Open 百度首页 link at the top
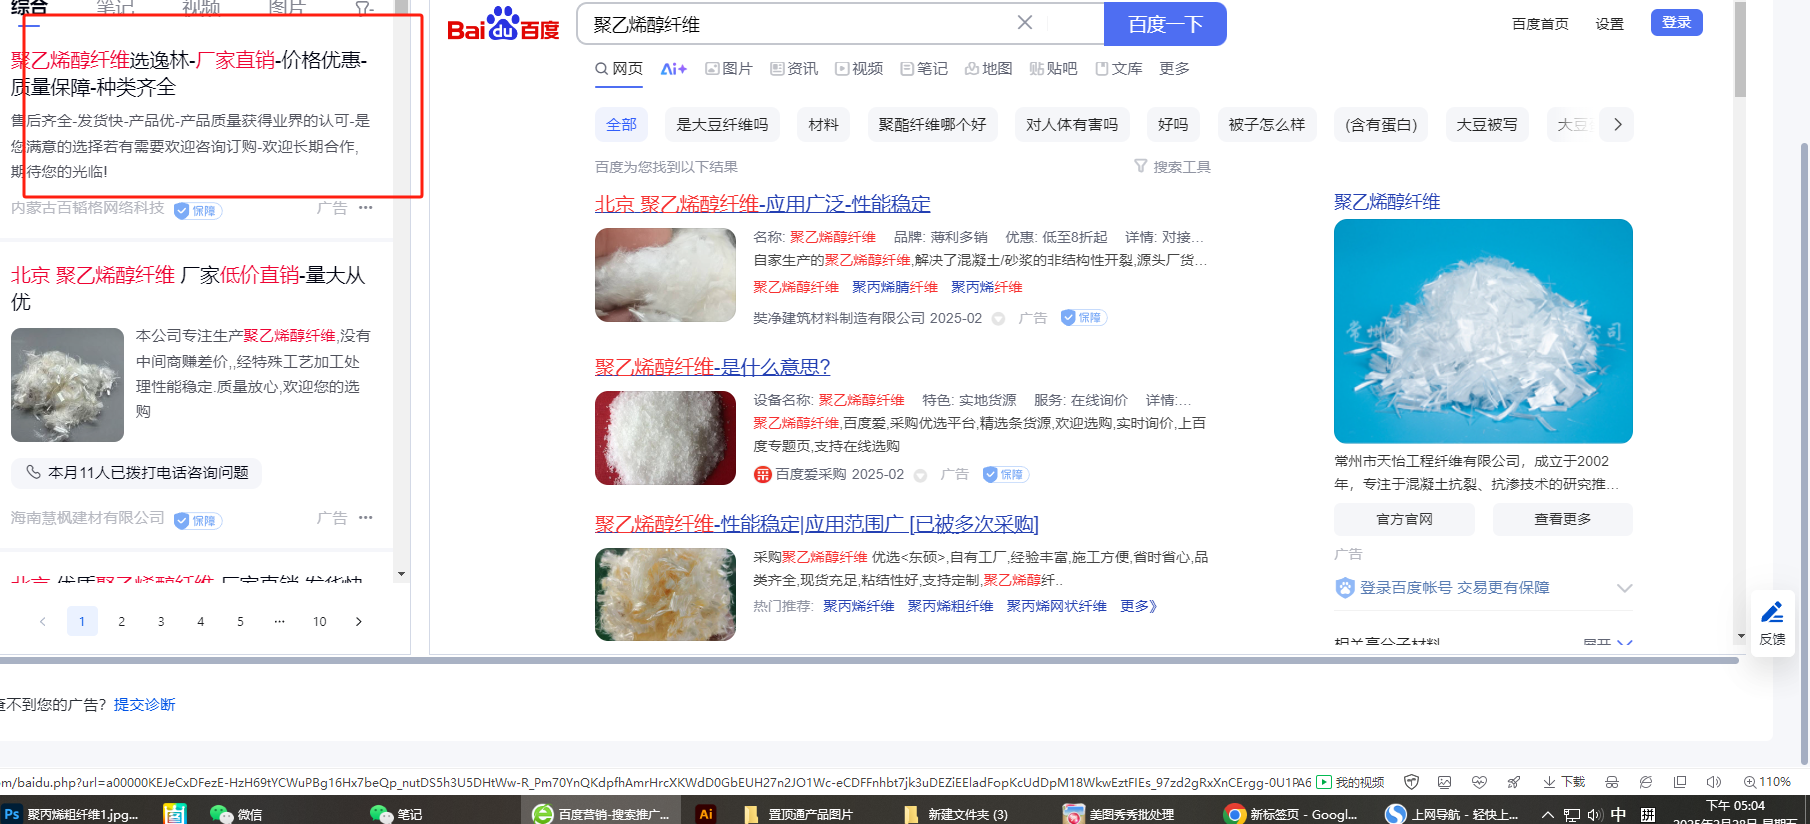The height and width of the screenshot is (824, 1810). tap(1540, 24)
